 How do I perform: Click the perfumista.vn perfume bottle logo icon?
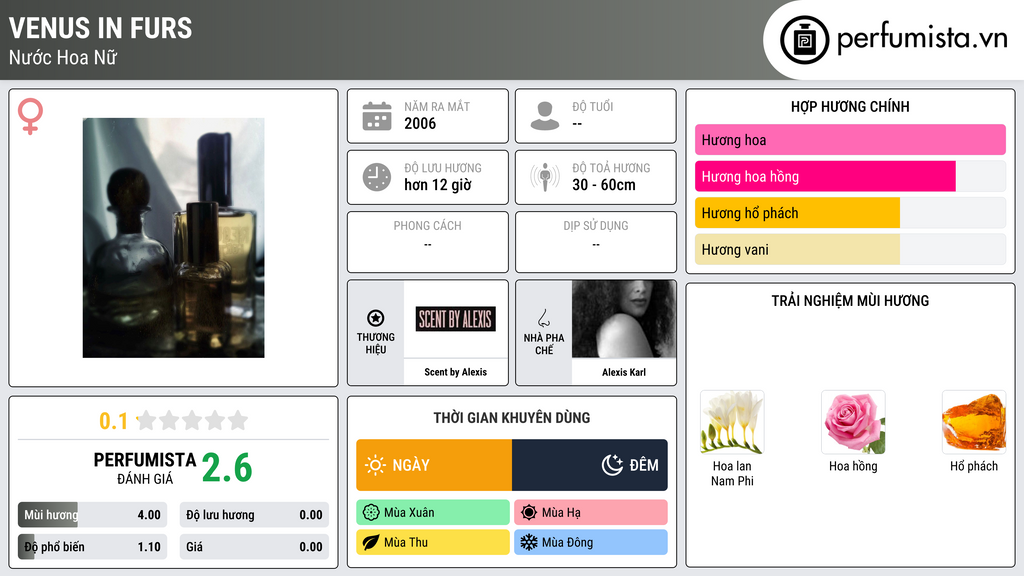click(804, 40)
